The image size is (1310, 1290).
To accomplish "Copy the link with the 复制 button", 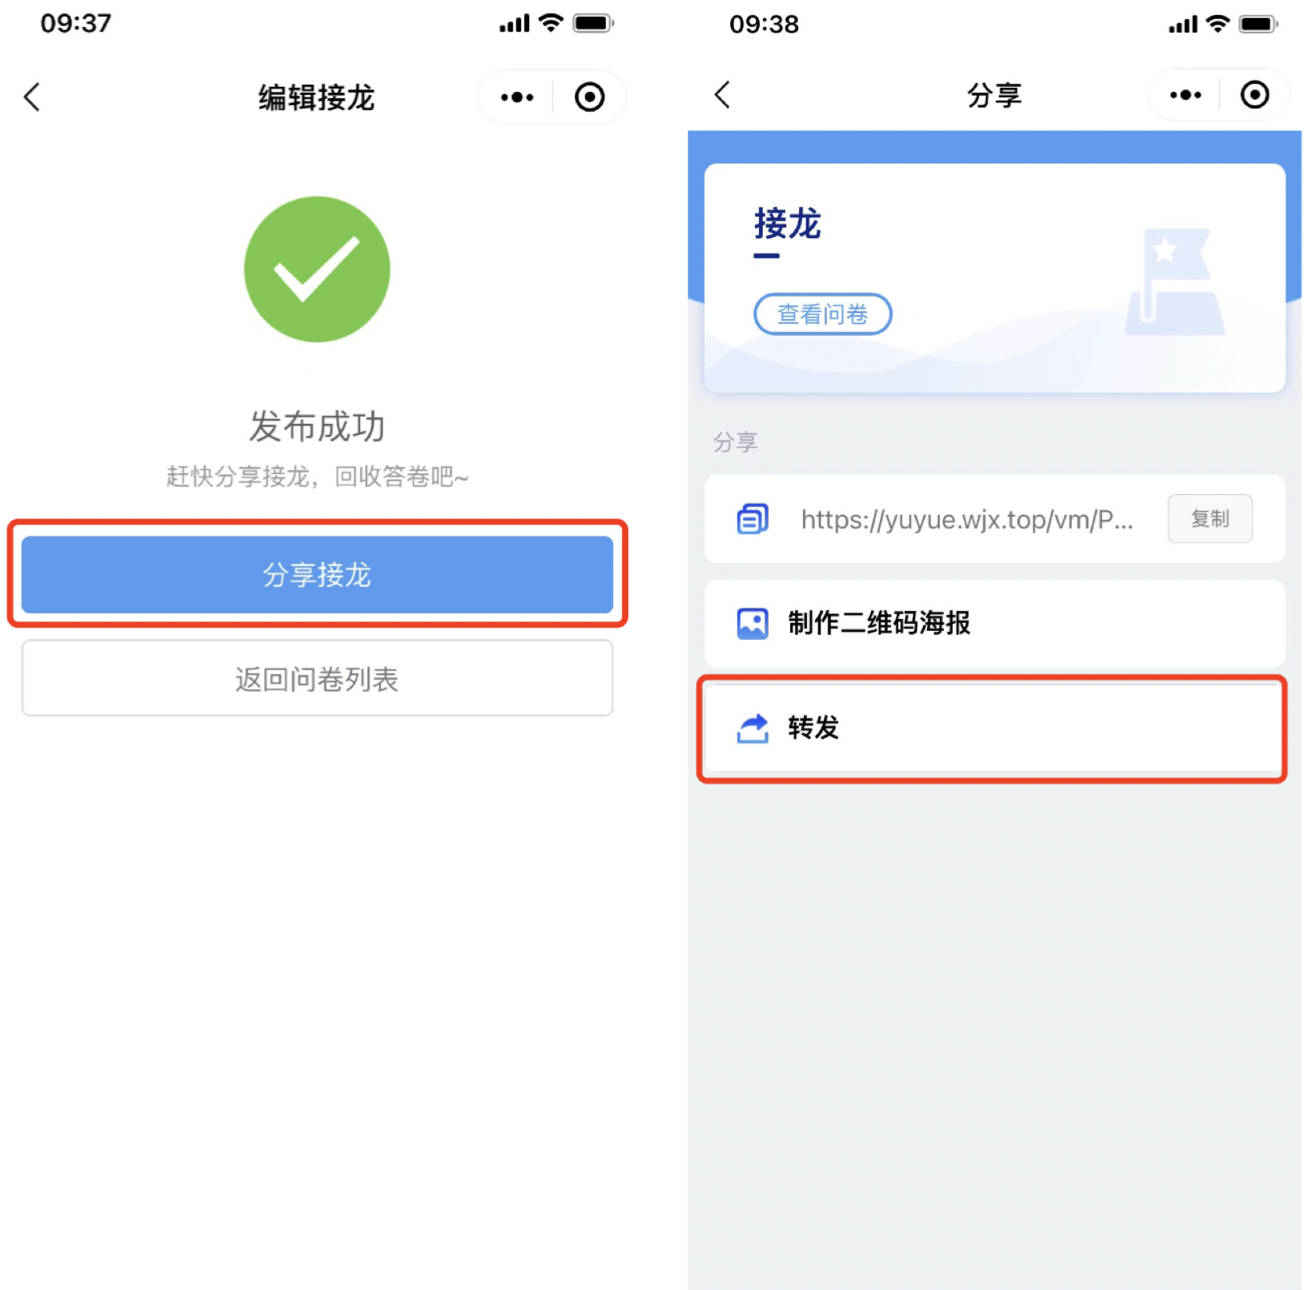I will tap(1210, 519).
